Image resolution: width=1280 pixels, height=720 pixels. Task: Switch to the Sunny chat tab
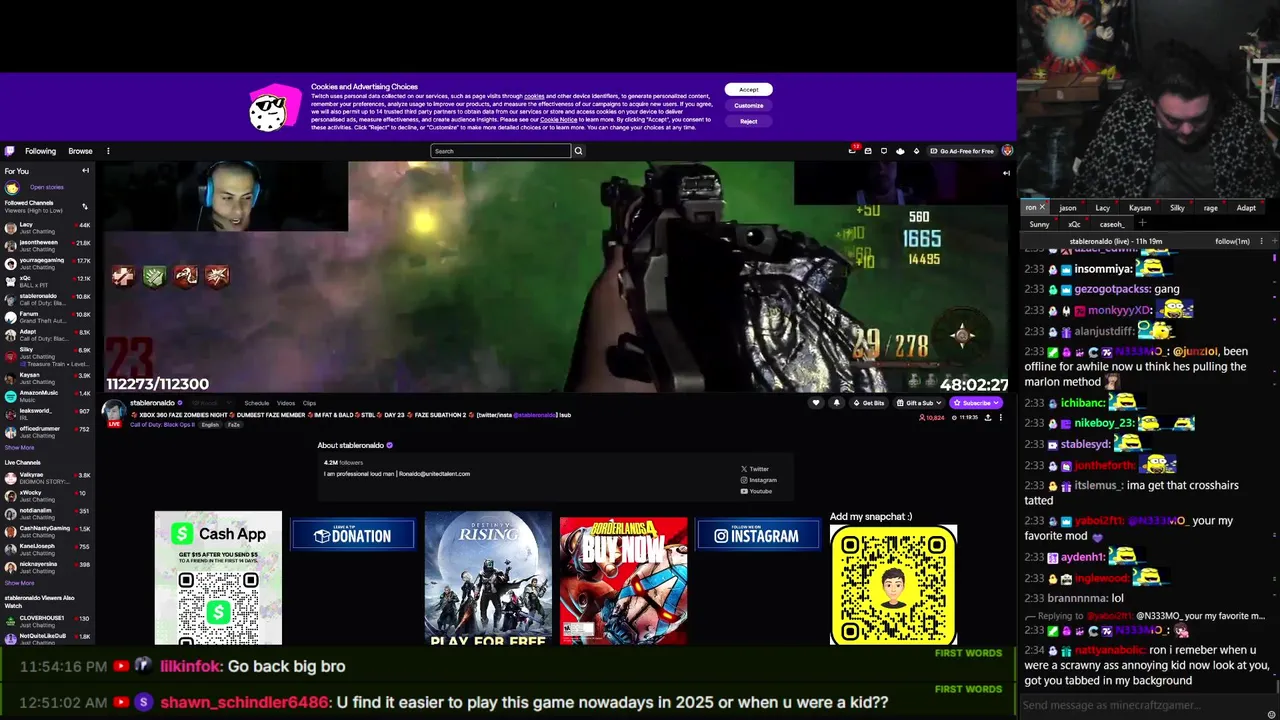pyautogui.click(x=1040, y=224)
